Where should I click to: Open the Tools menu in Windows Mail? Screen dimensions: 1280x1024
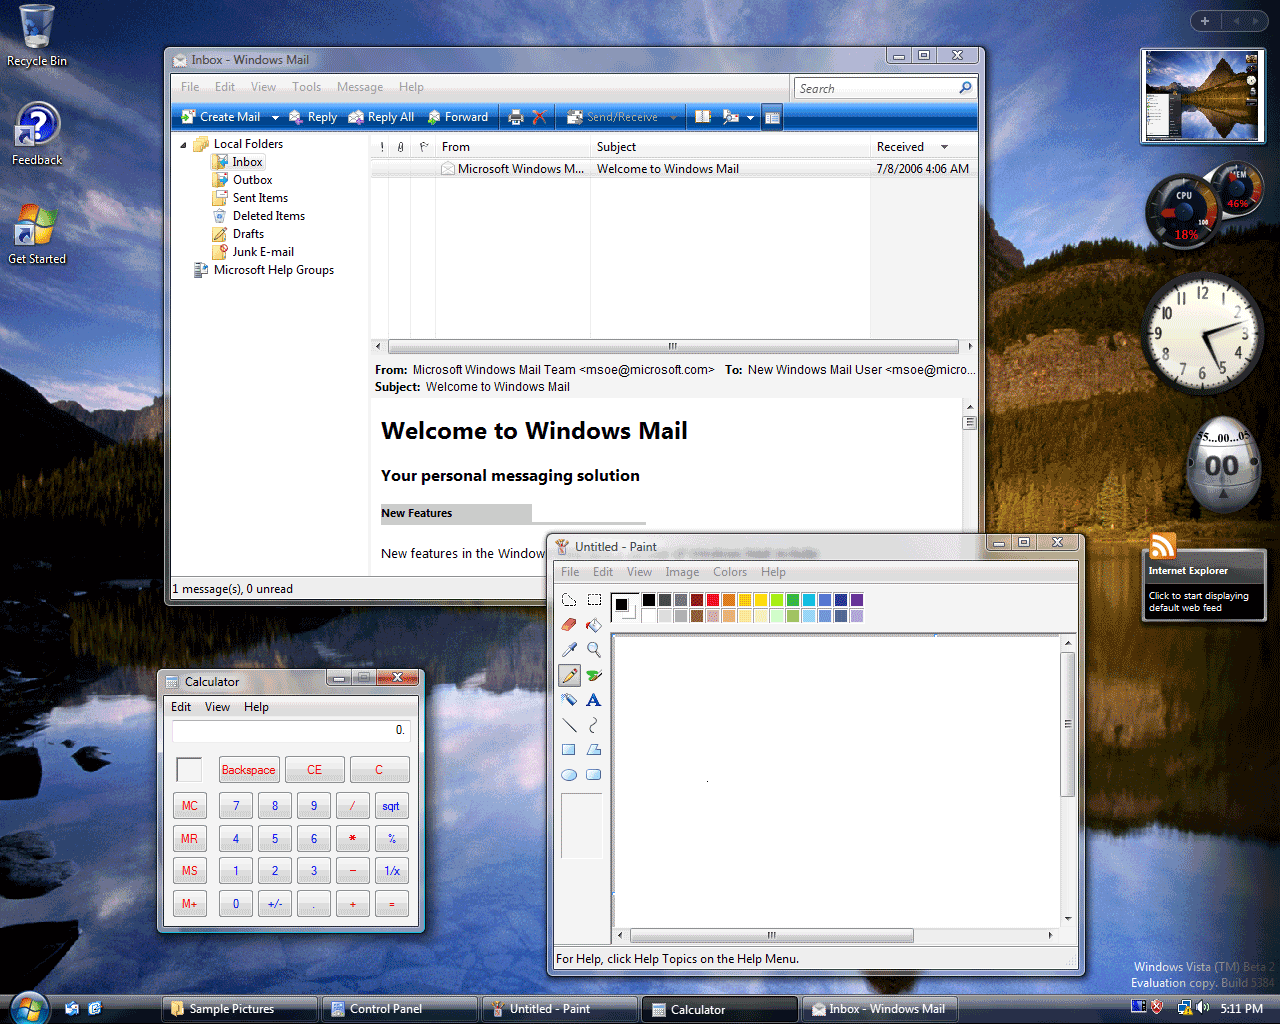coord(306,87)
